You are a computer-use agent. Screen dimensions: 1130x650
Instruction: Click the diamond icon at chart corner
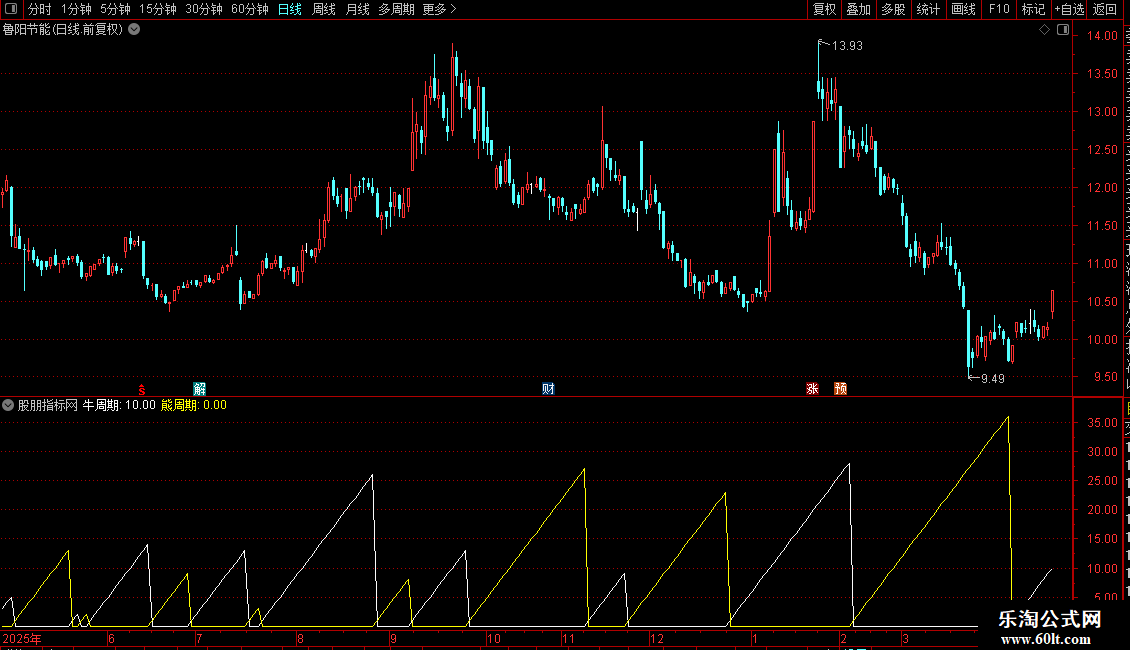(1044, 30)
